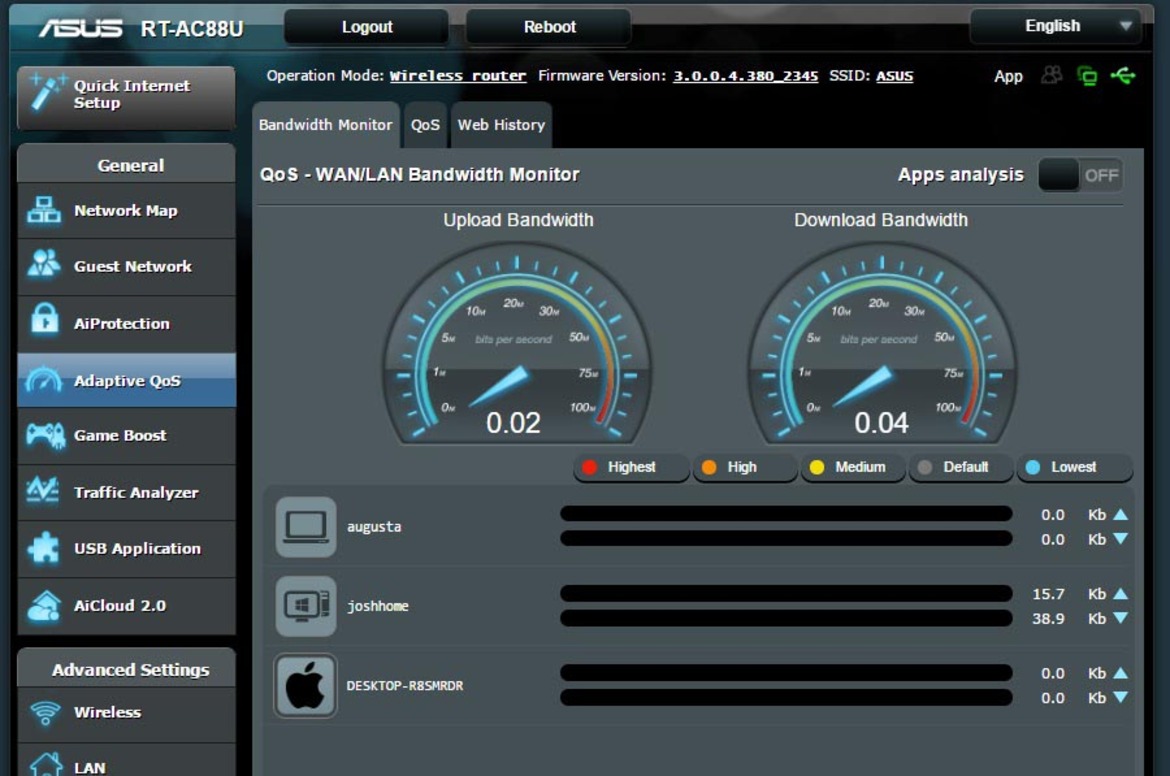Click the augusta upload bandwidth bar
This screenshot has width=1170, height=776.
click(786, 513)
